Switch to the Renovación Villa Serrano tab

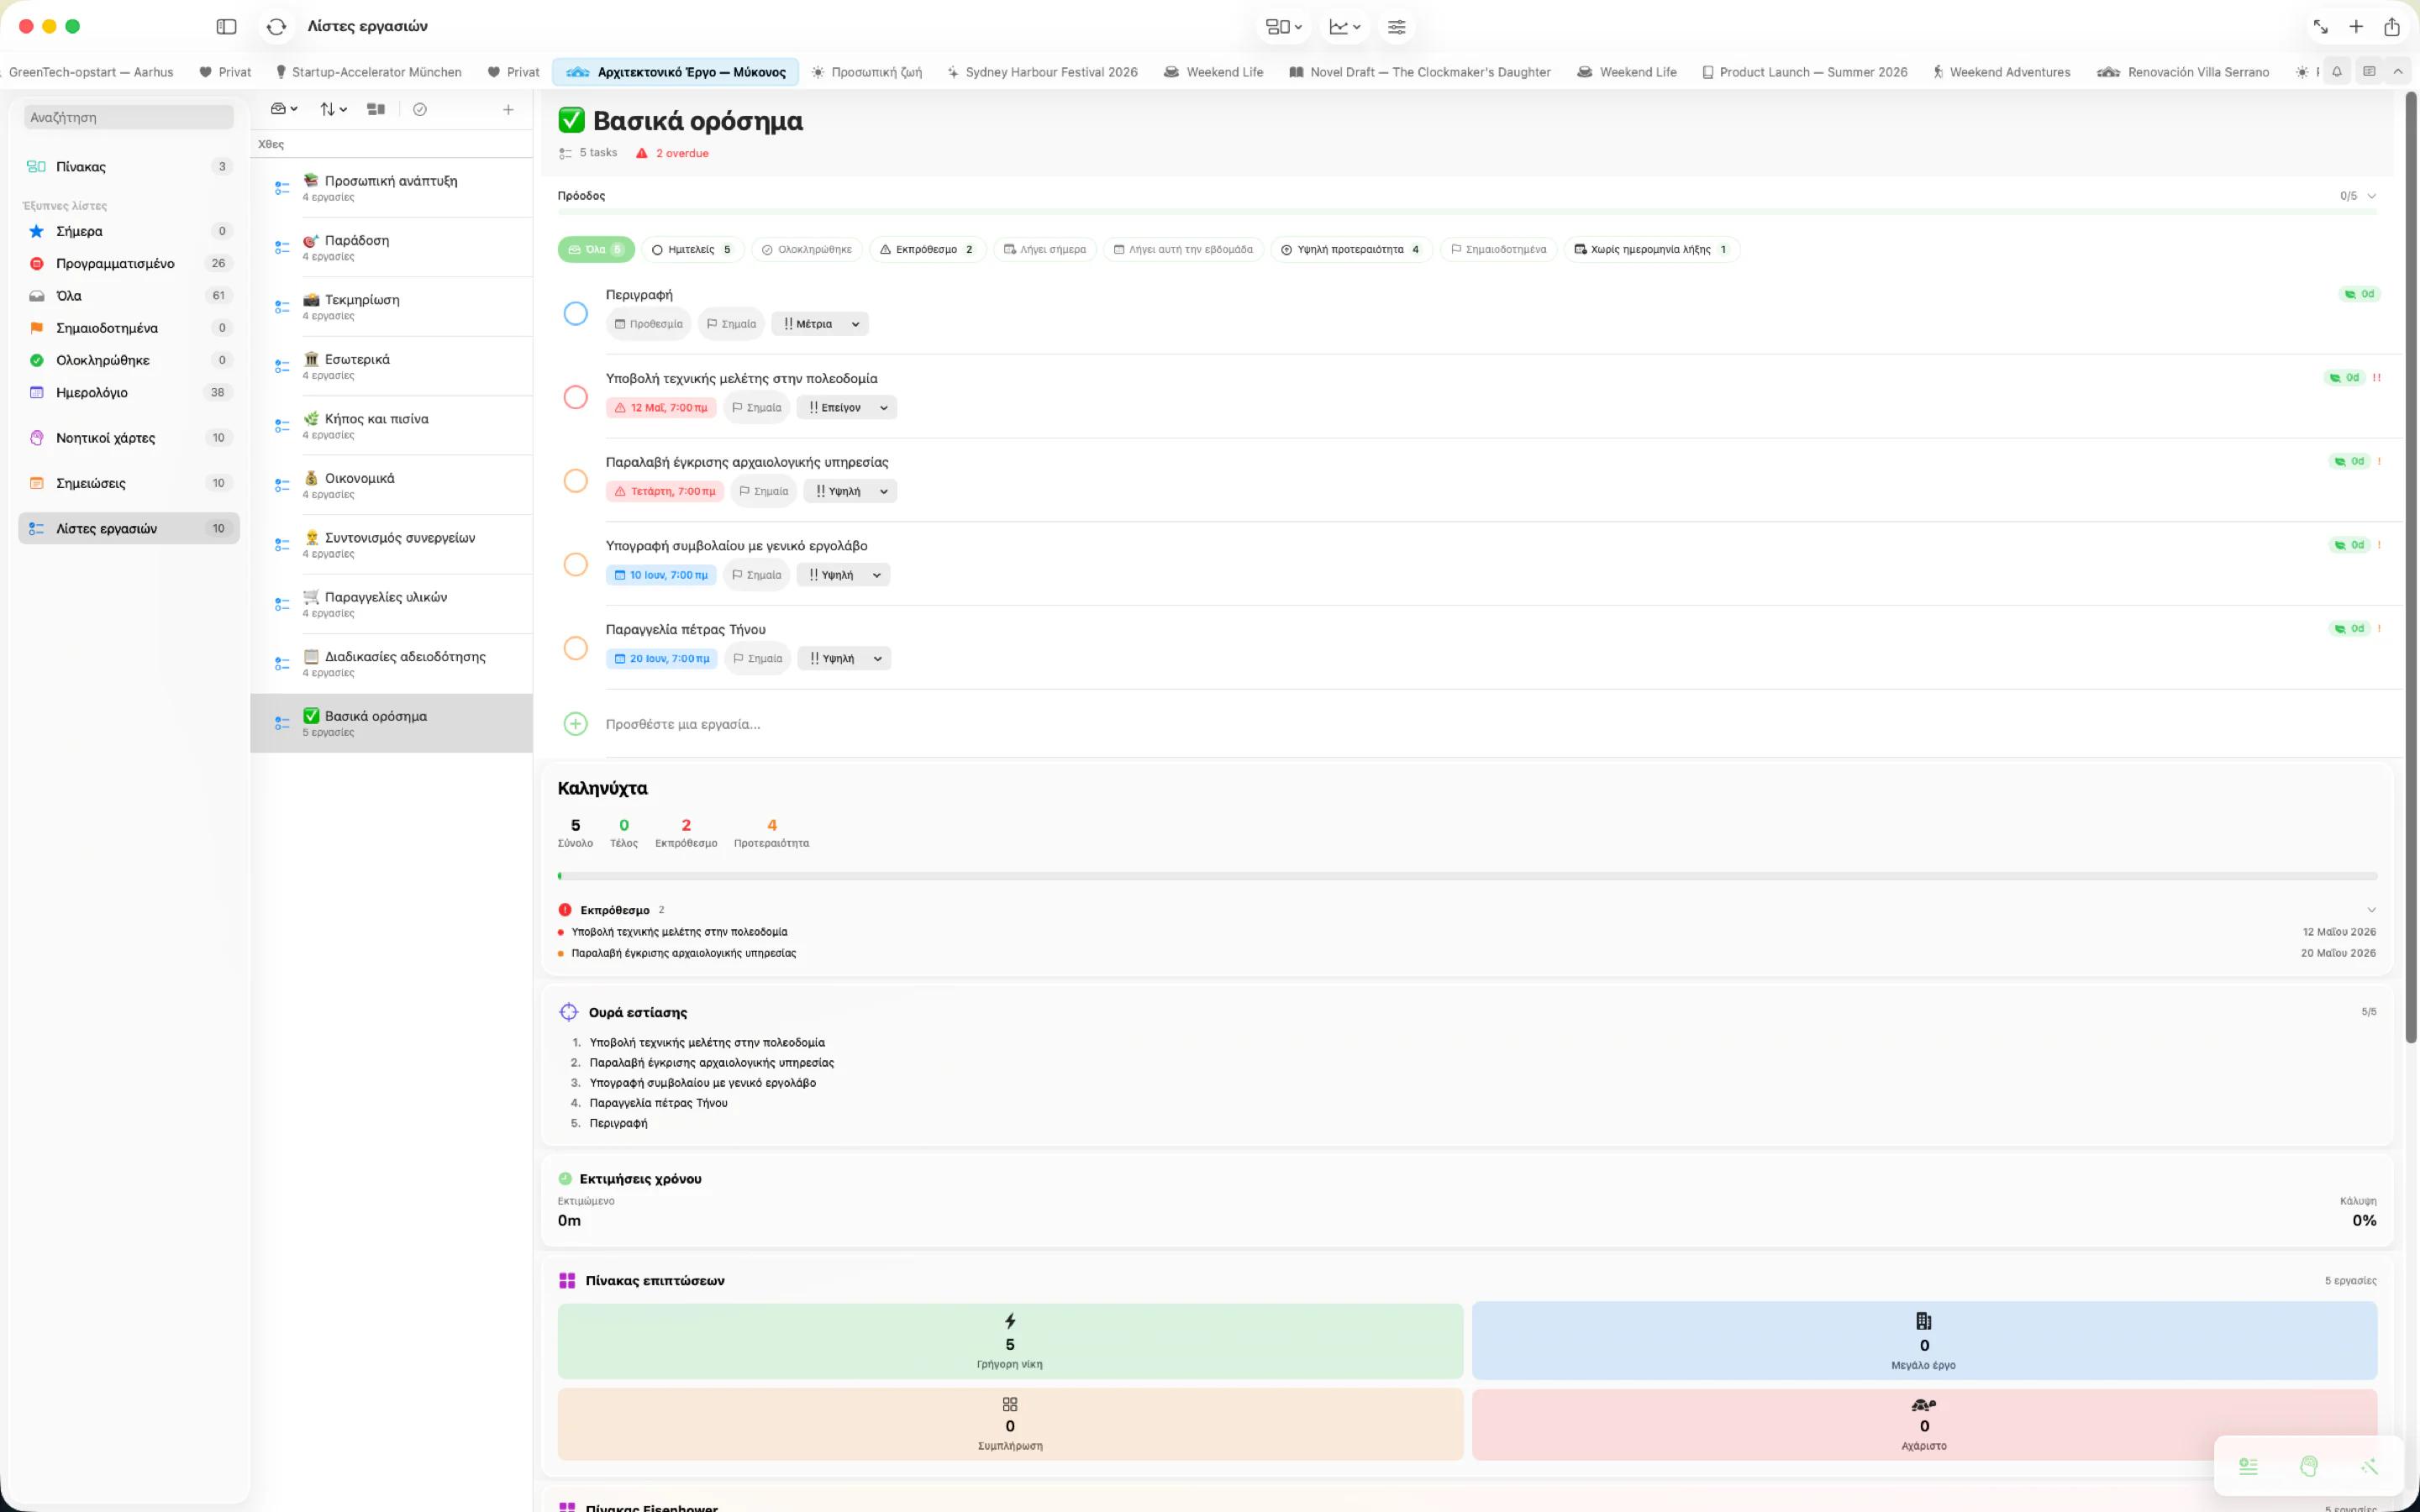[x=2183, y=72]
